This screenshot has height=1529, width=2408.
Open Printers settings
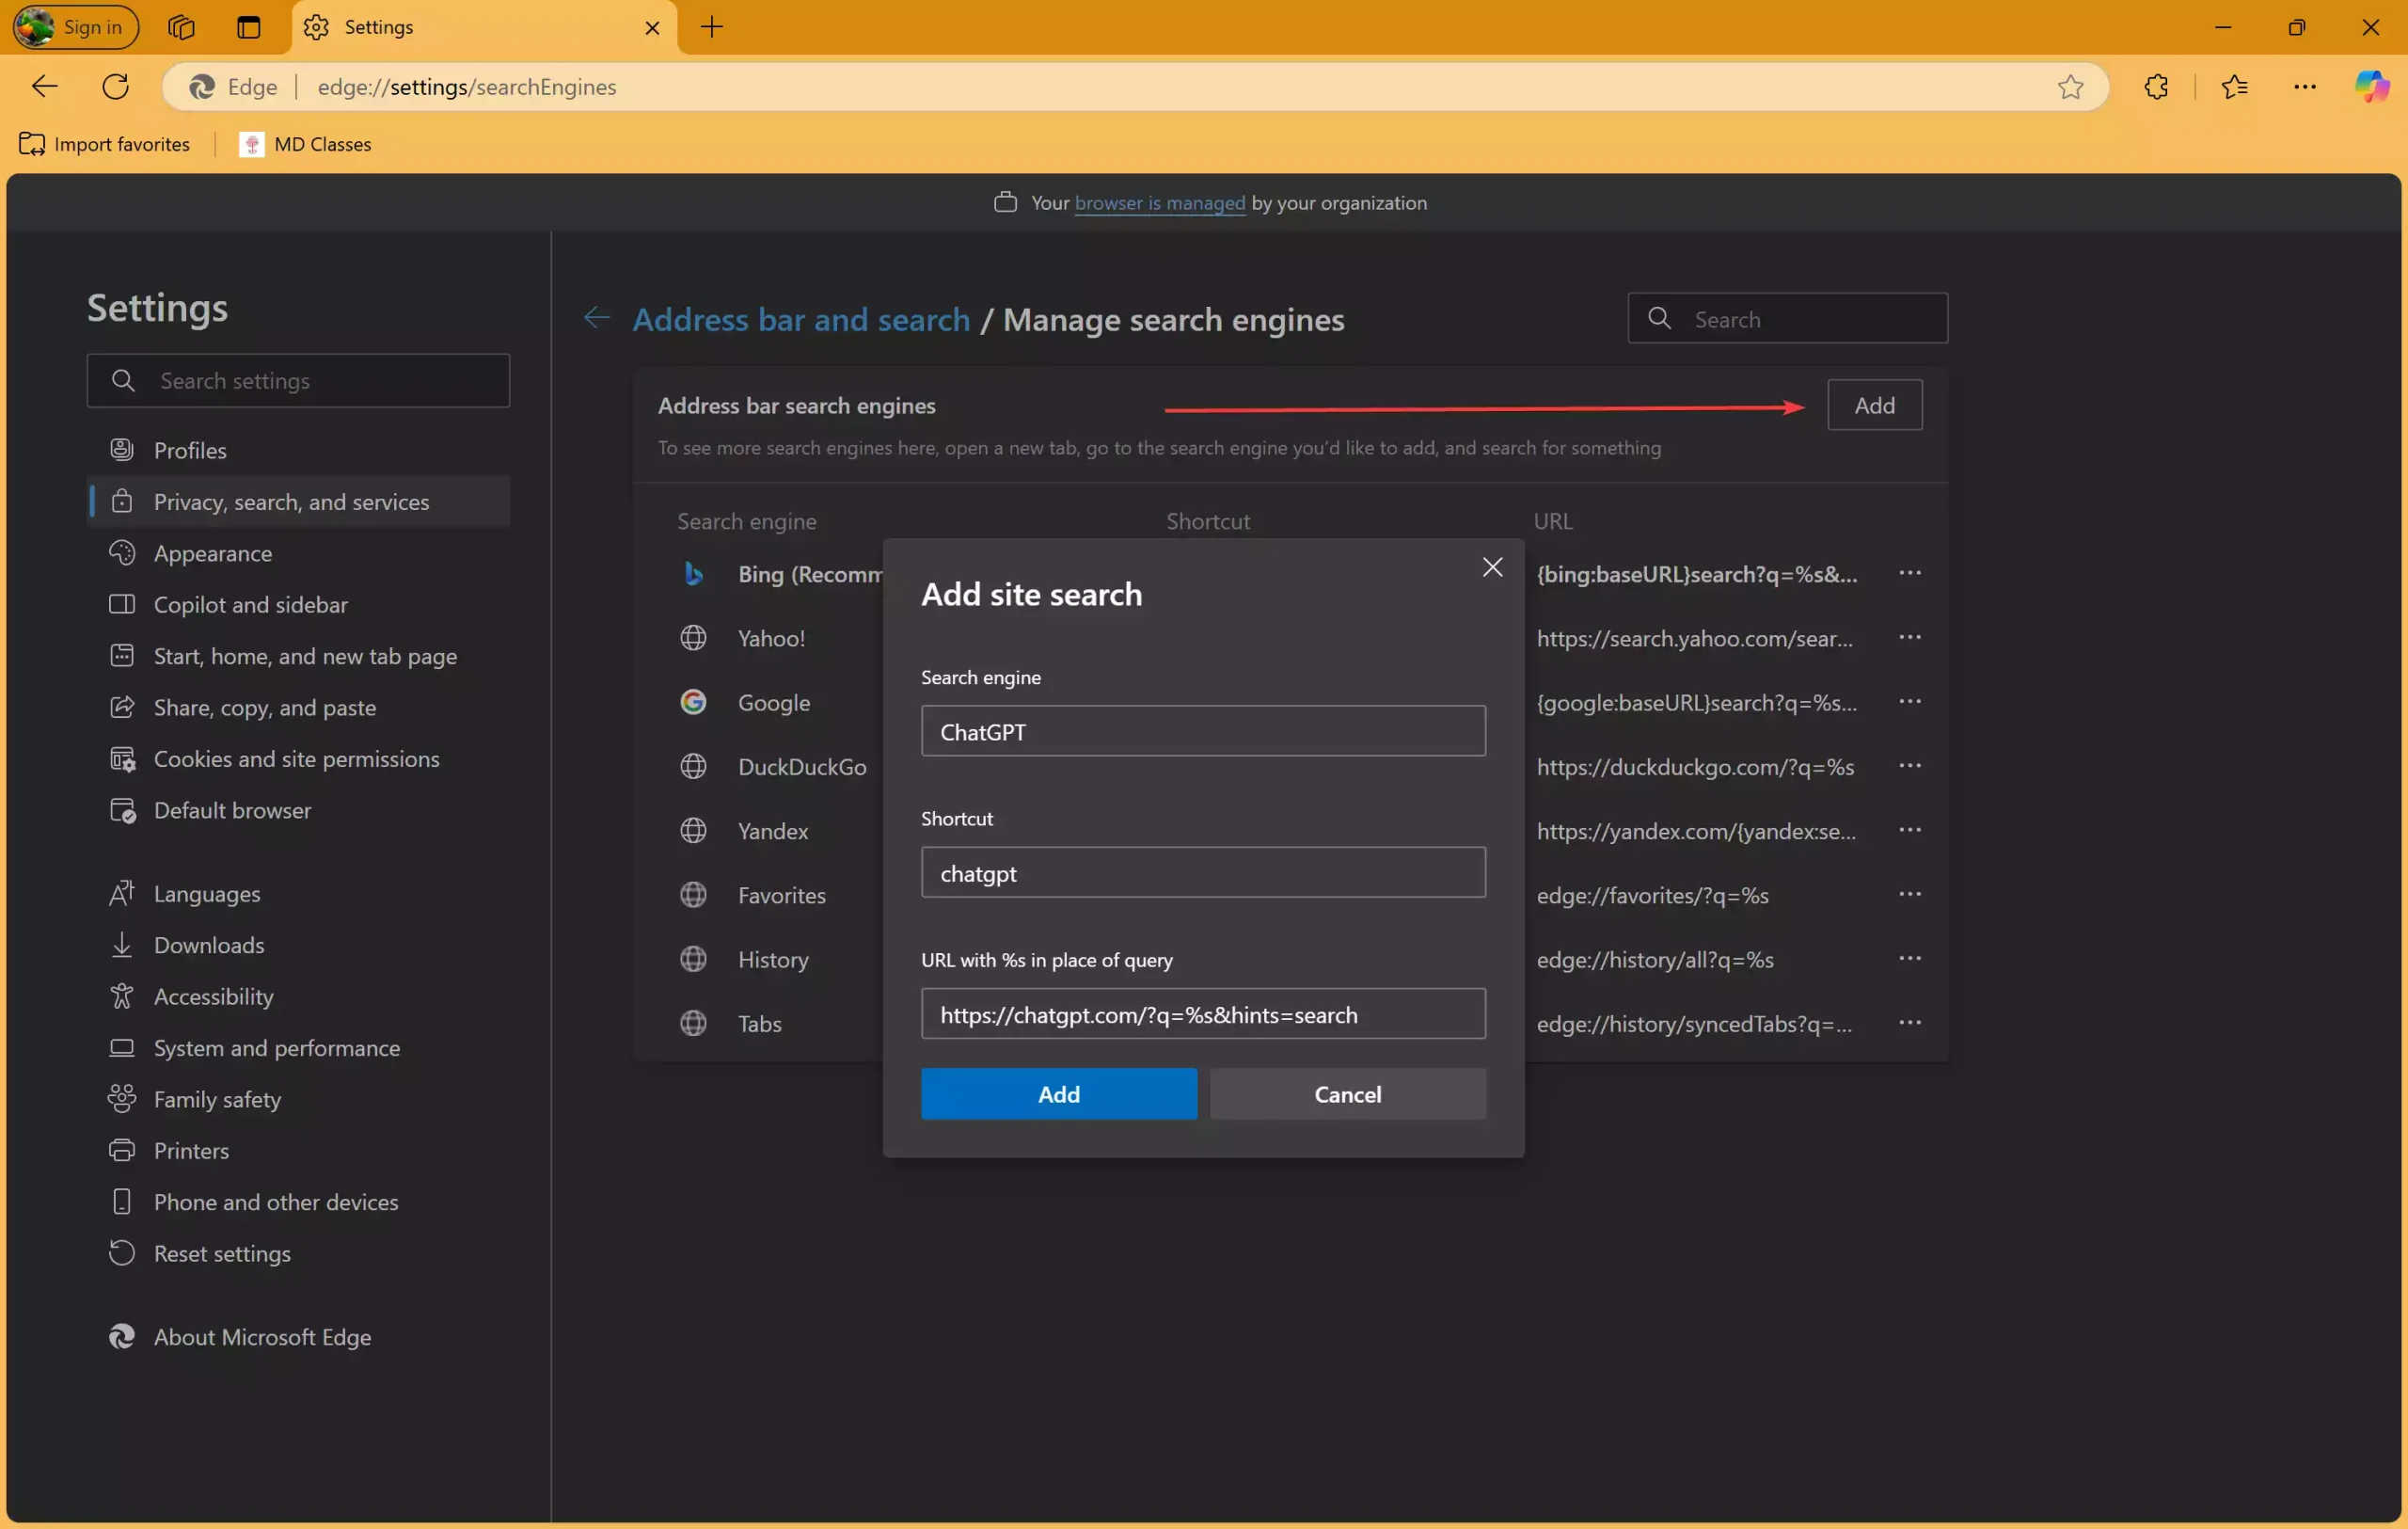(x=298, y=1151)
